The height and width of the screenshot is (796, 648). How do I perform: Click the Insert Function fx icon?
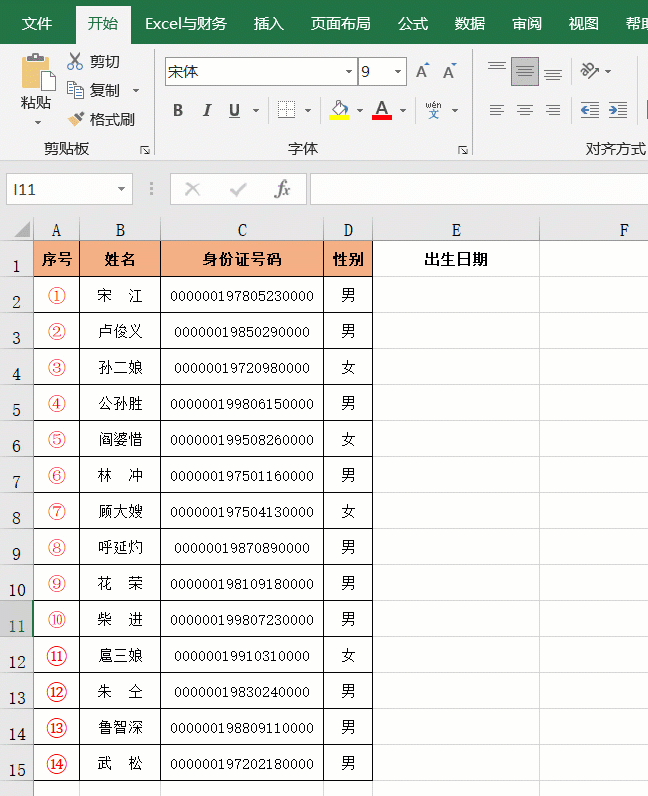tap(283, 189)
